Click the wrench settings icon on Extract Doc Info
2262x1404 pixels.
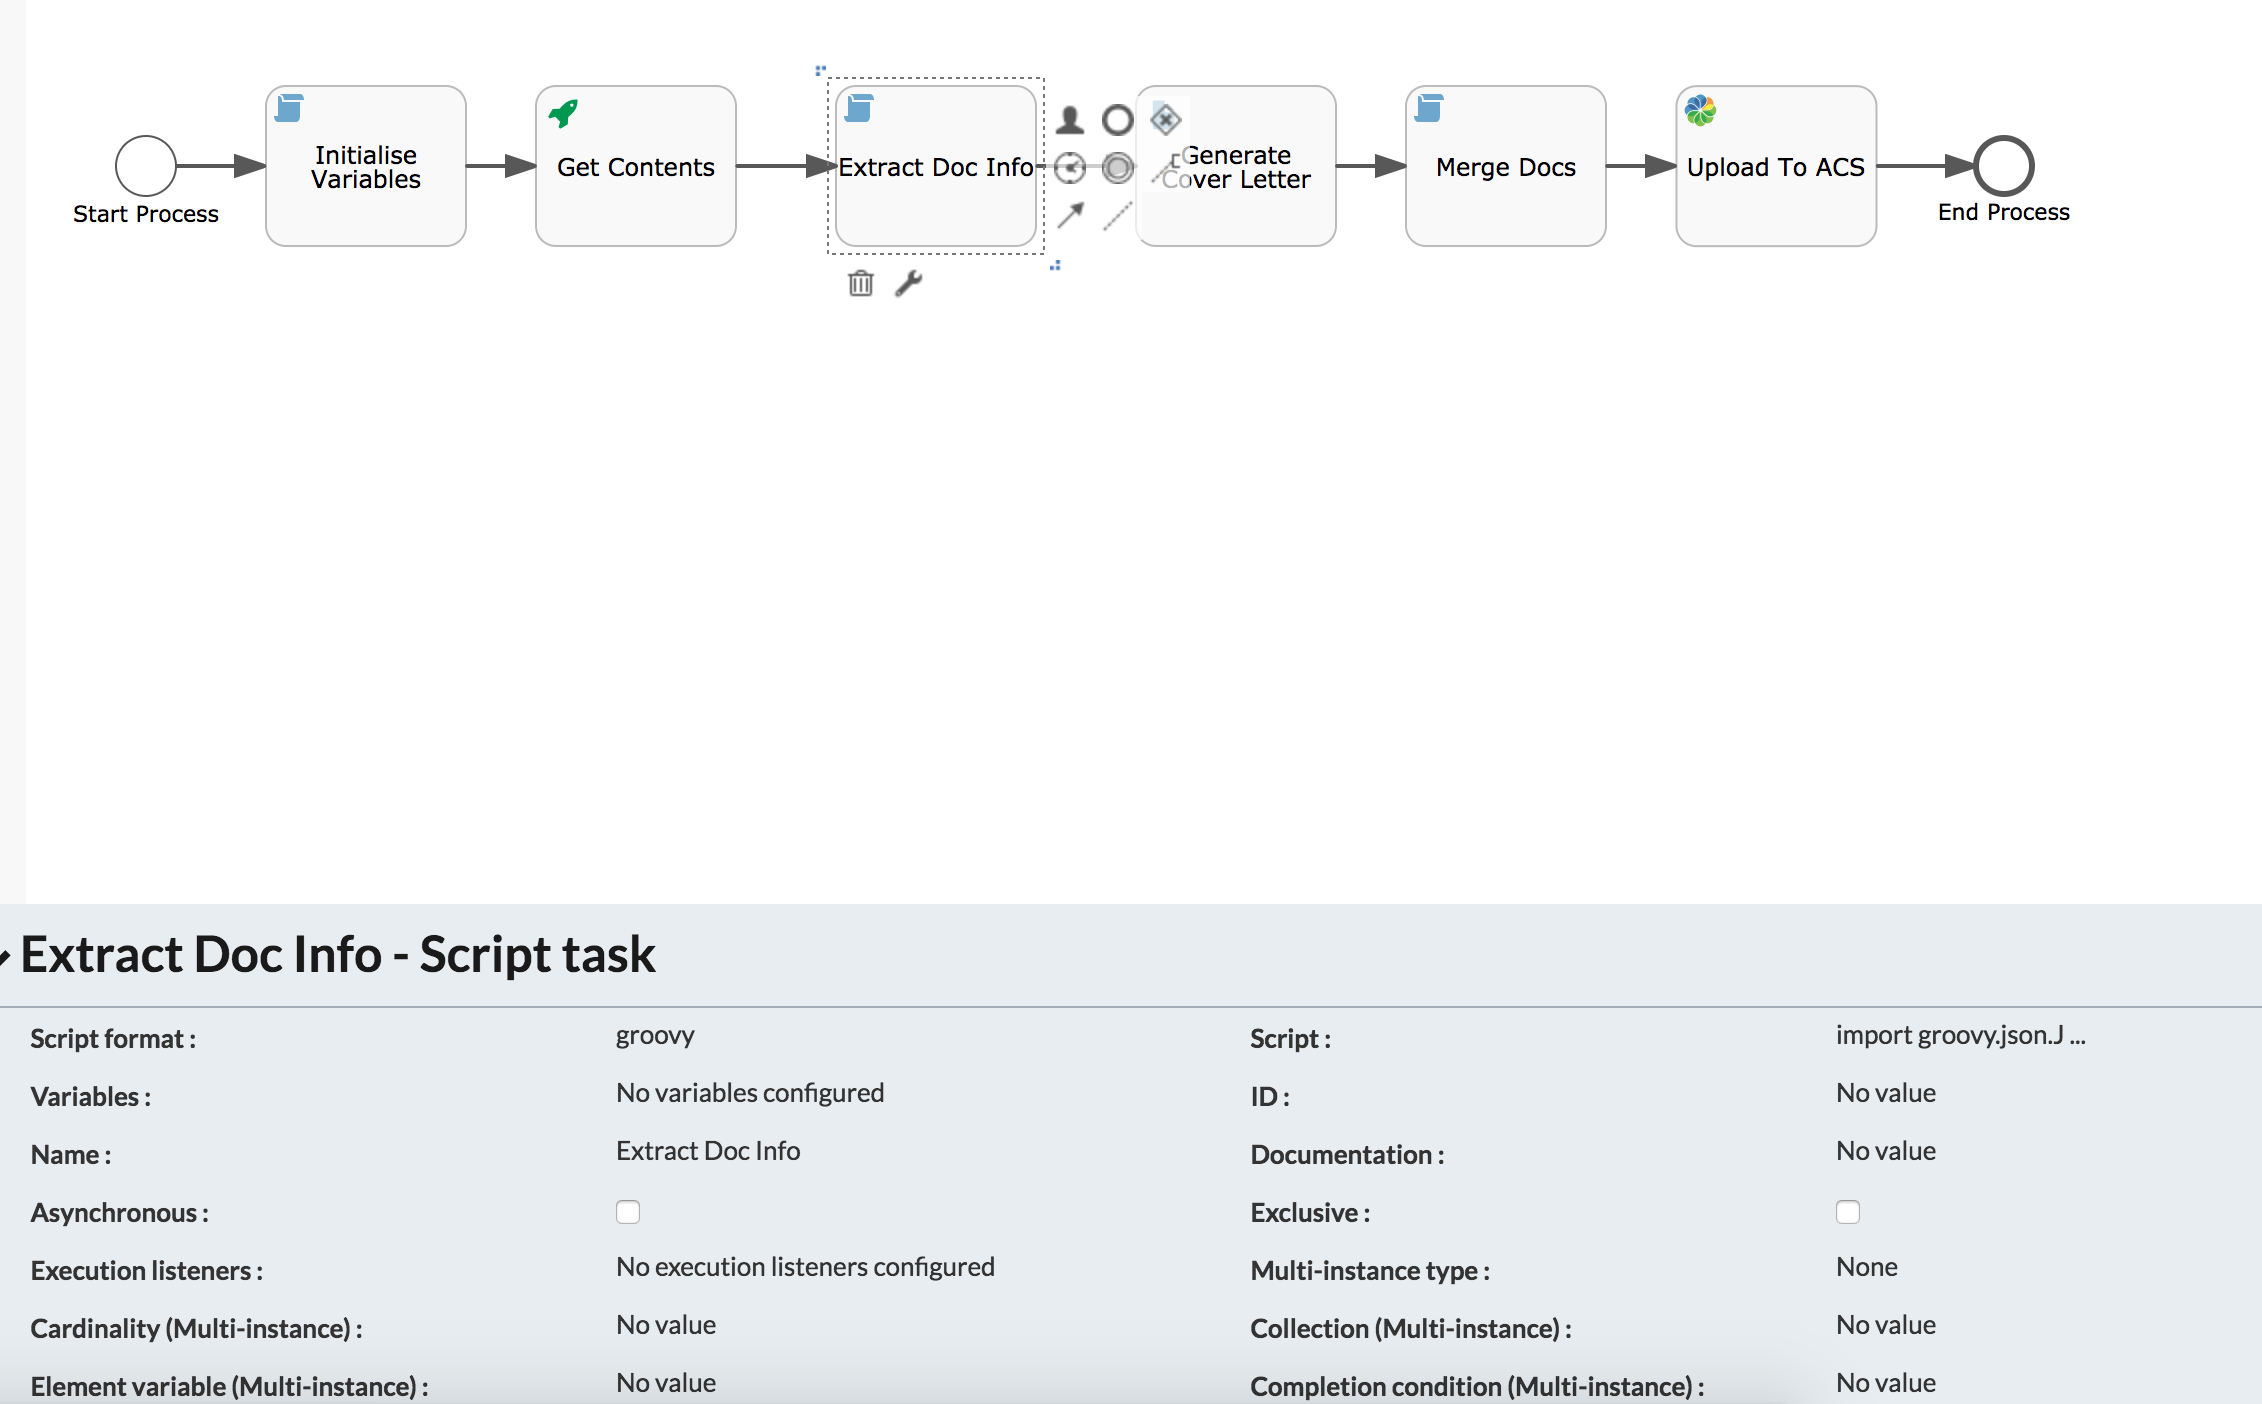(907, 281)
